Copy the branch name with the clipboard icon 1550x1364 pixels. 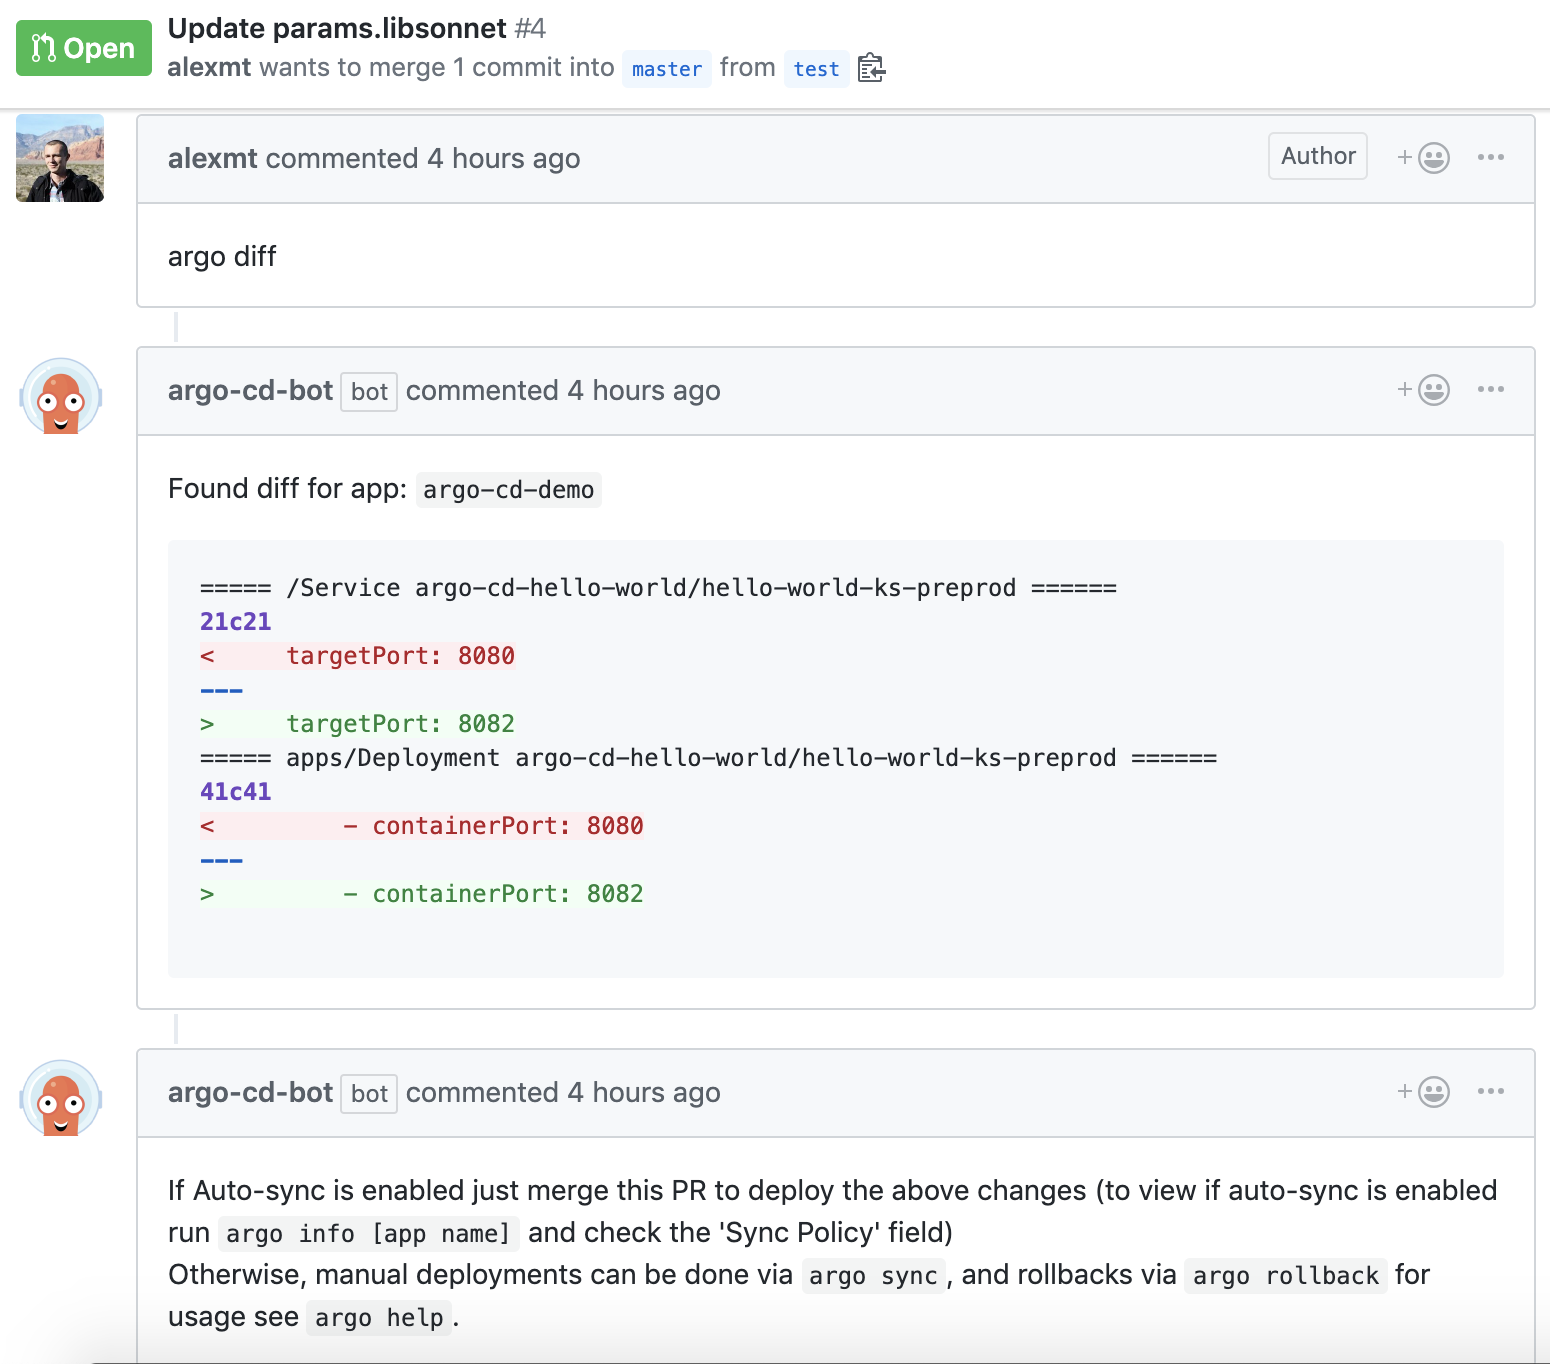(x=871, y=68)
